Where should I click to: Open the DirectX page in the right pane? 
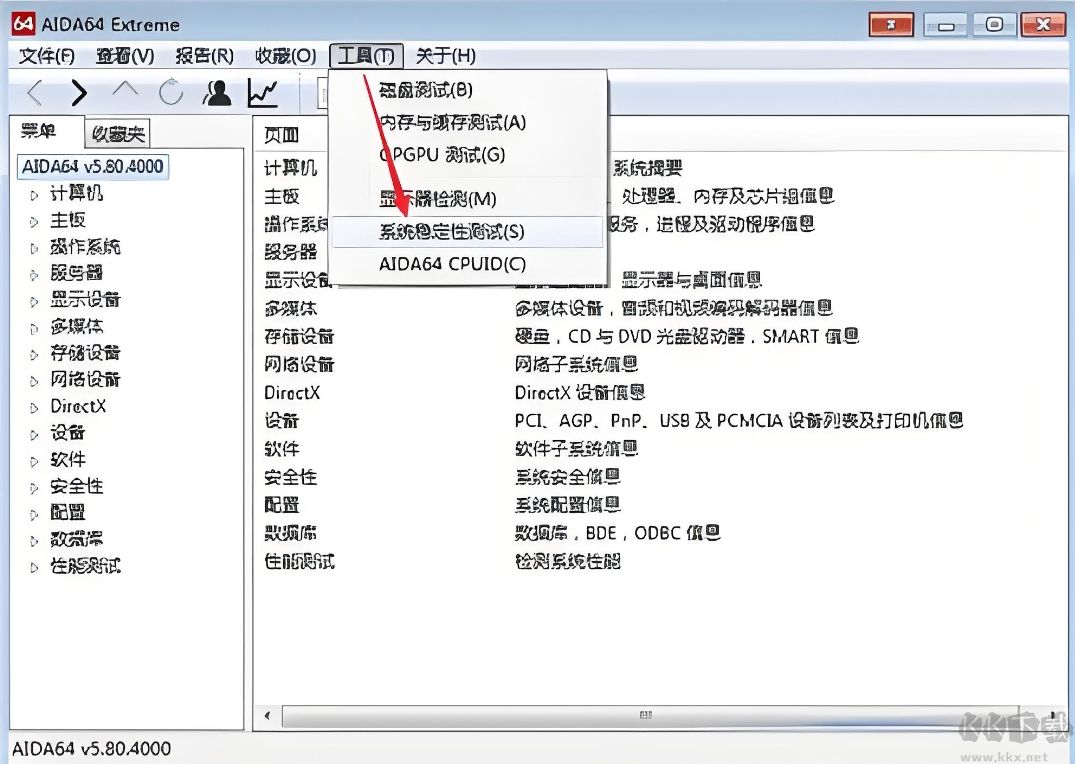292,393
